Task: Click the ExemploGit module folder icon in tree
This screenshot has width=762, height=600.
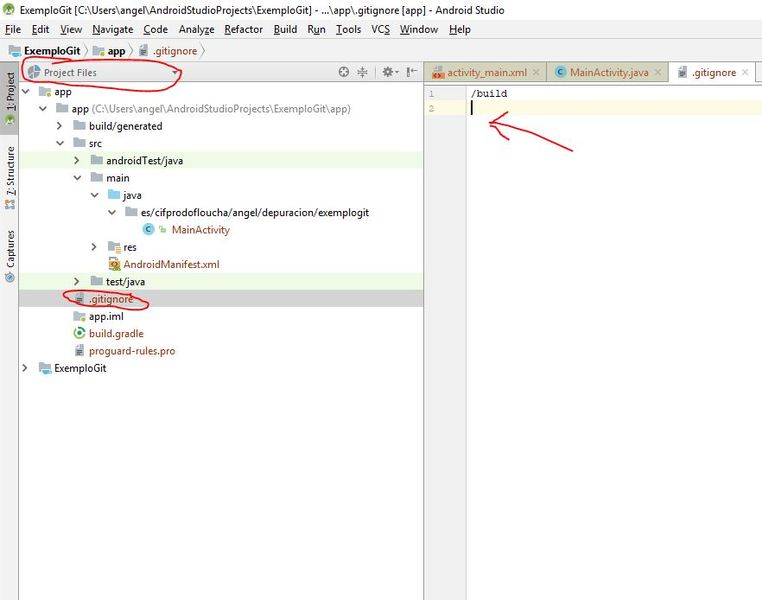Action: [45, 368]
